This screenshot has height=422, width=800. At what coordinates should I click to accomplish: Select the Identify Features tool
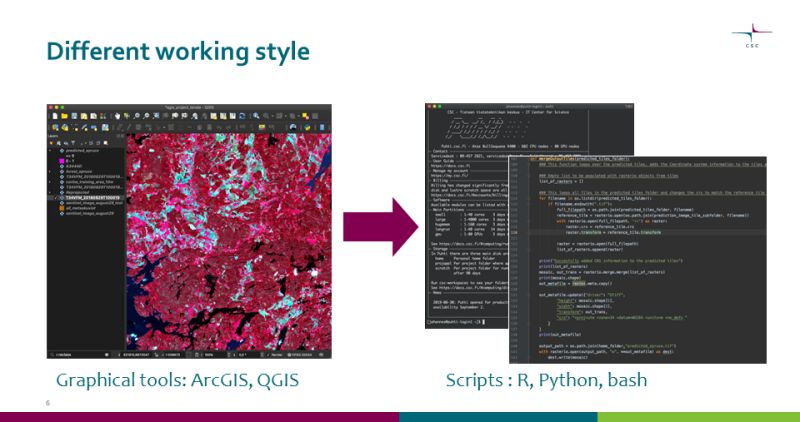pyautogui.click(x=256, y=116)
